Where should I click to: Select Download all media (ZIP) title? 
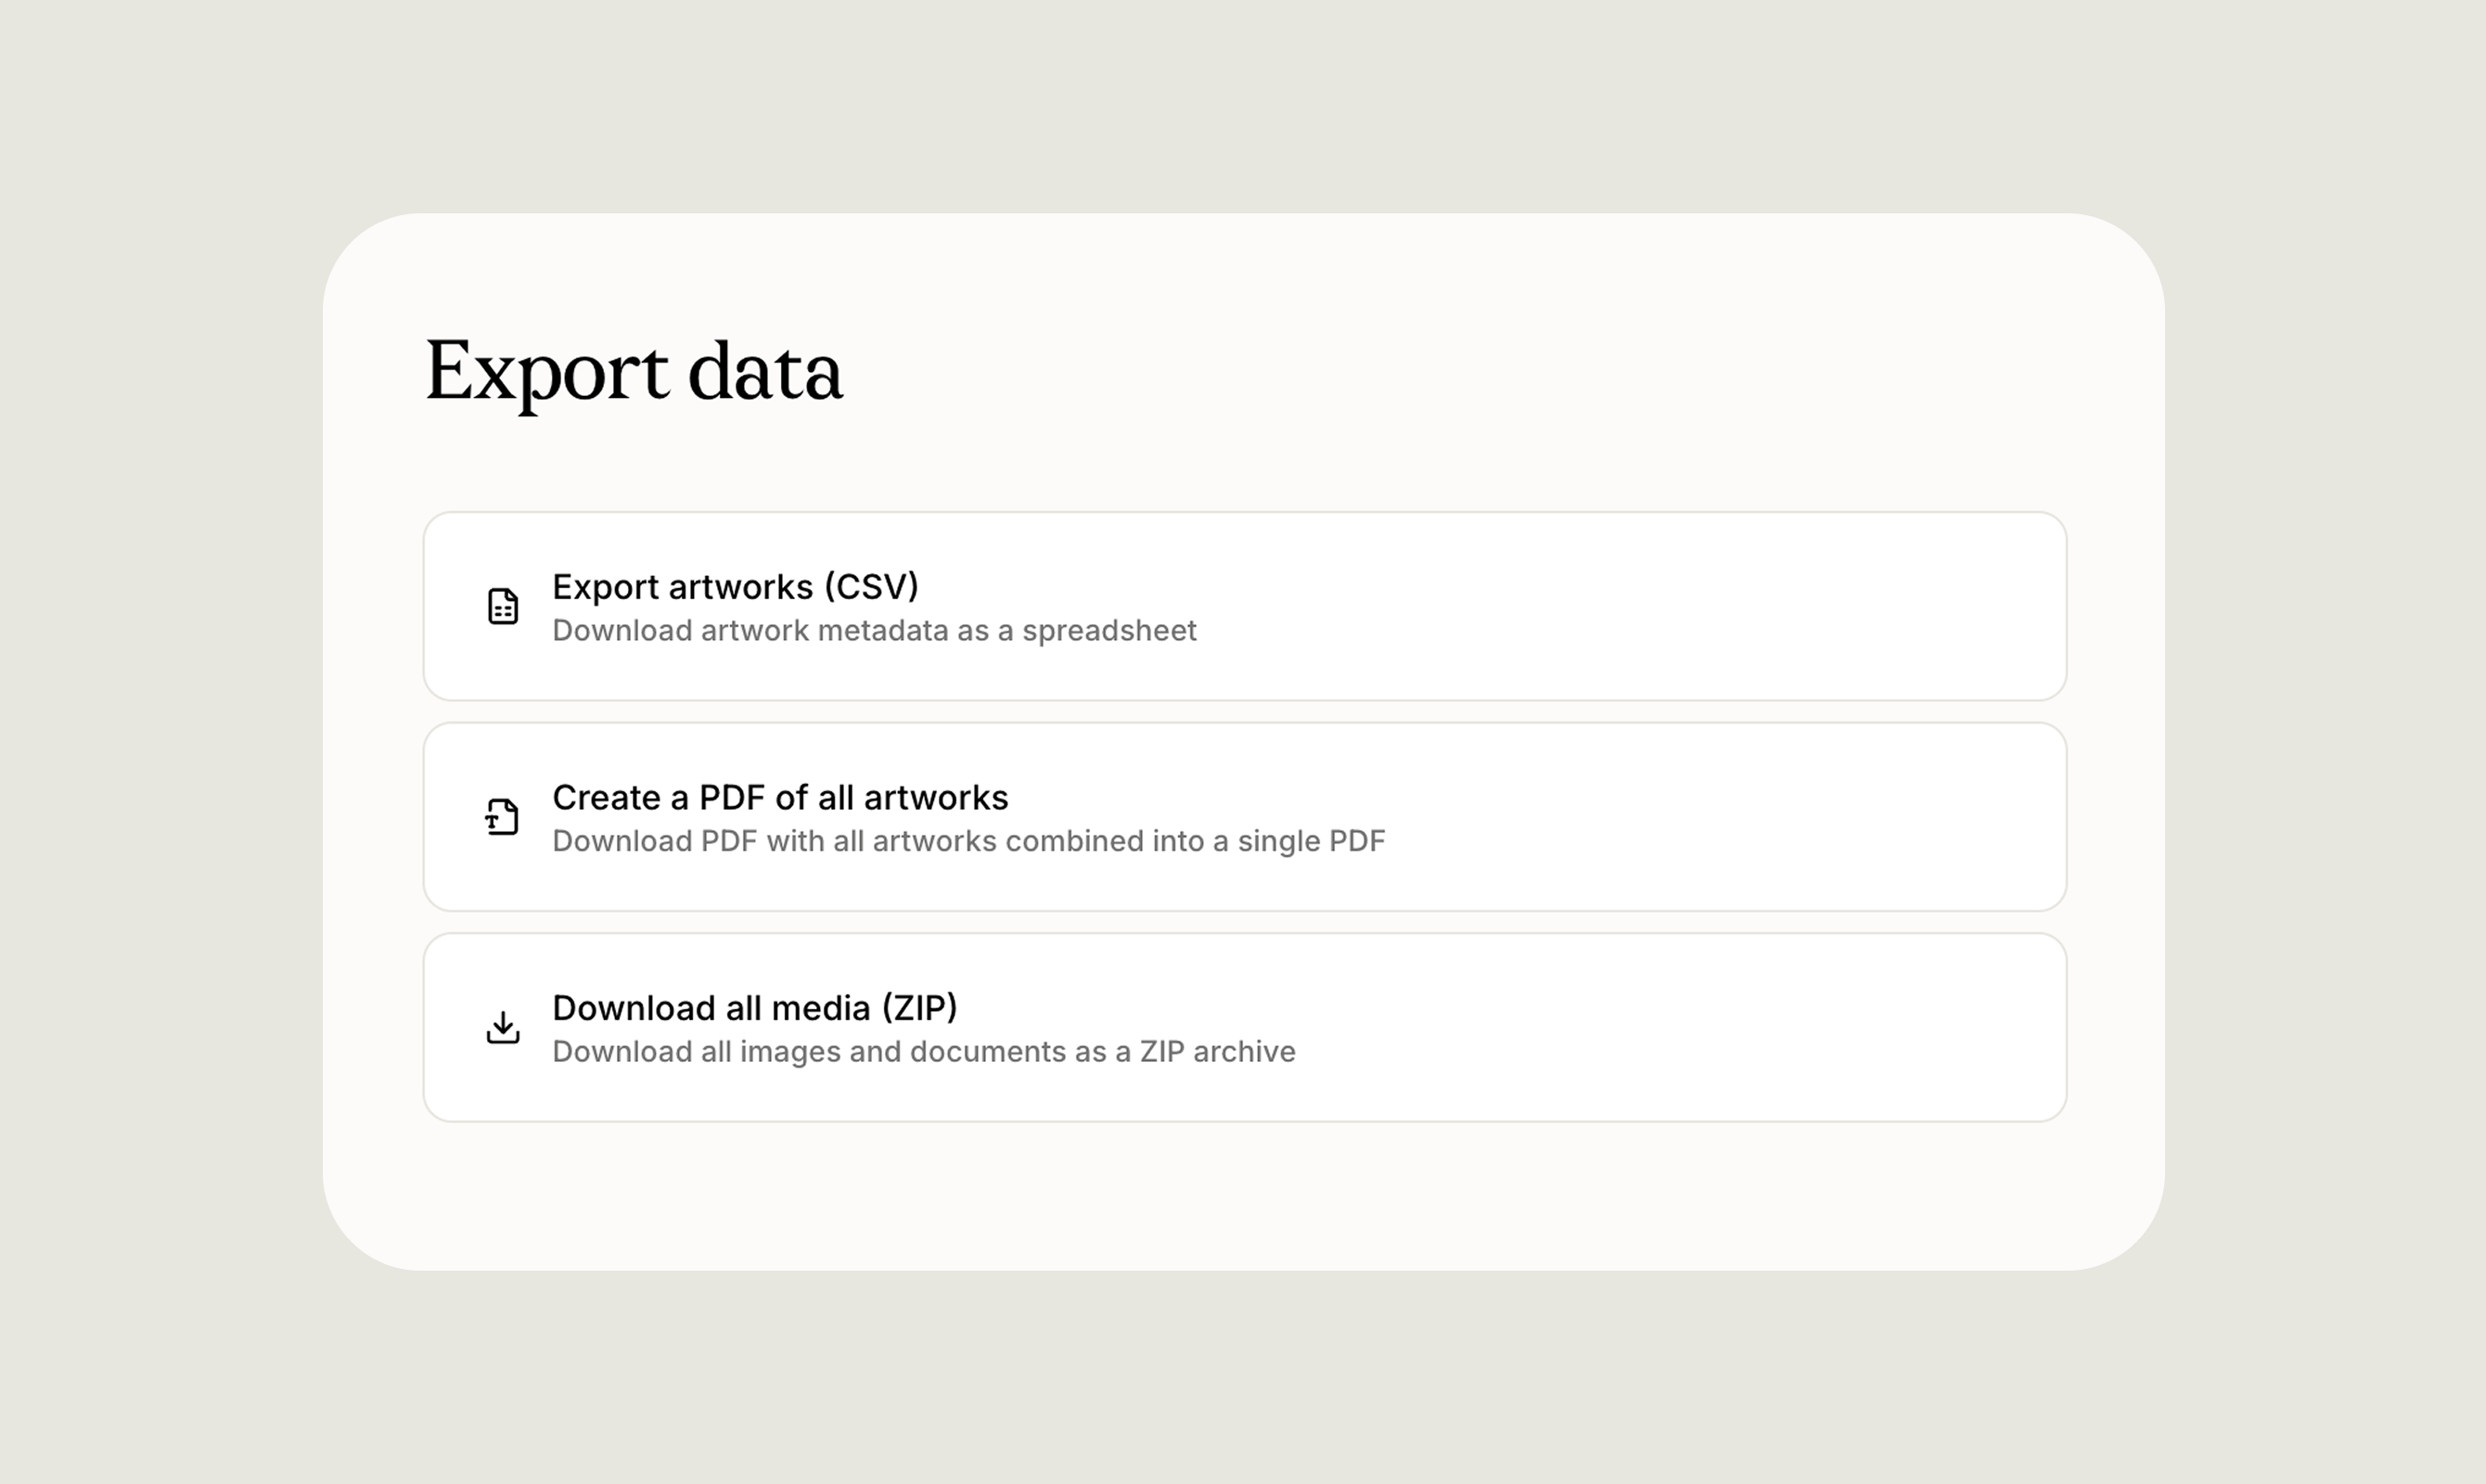tap(755, 1008)
